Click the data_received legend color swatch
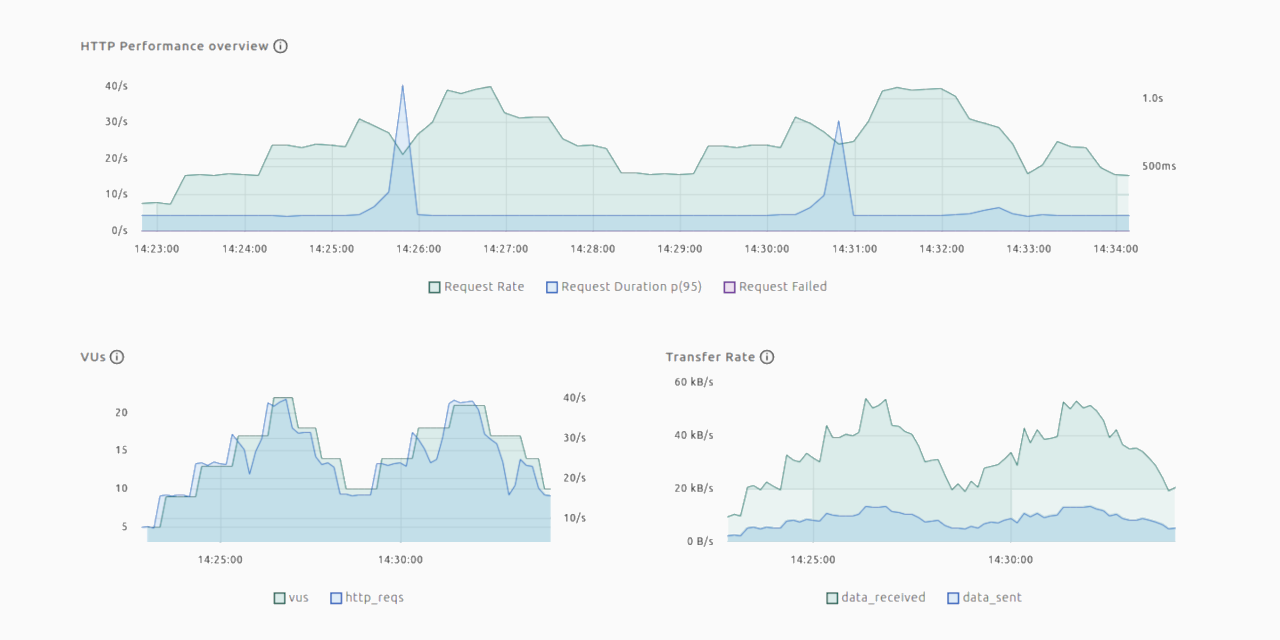Screen dimensions: 1280x640 832,598
